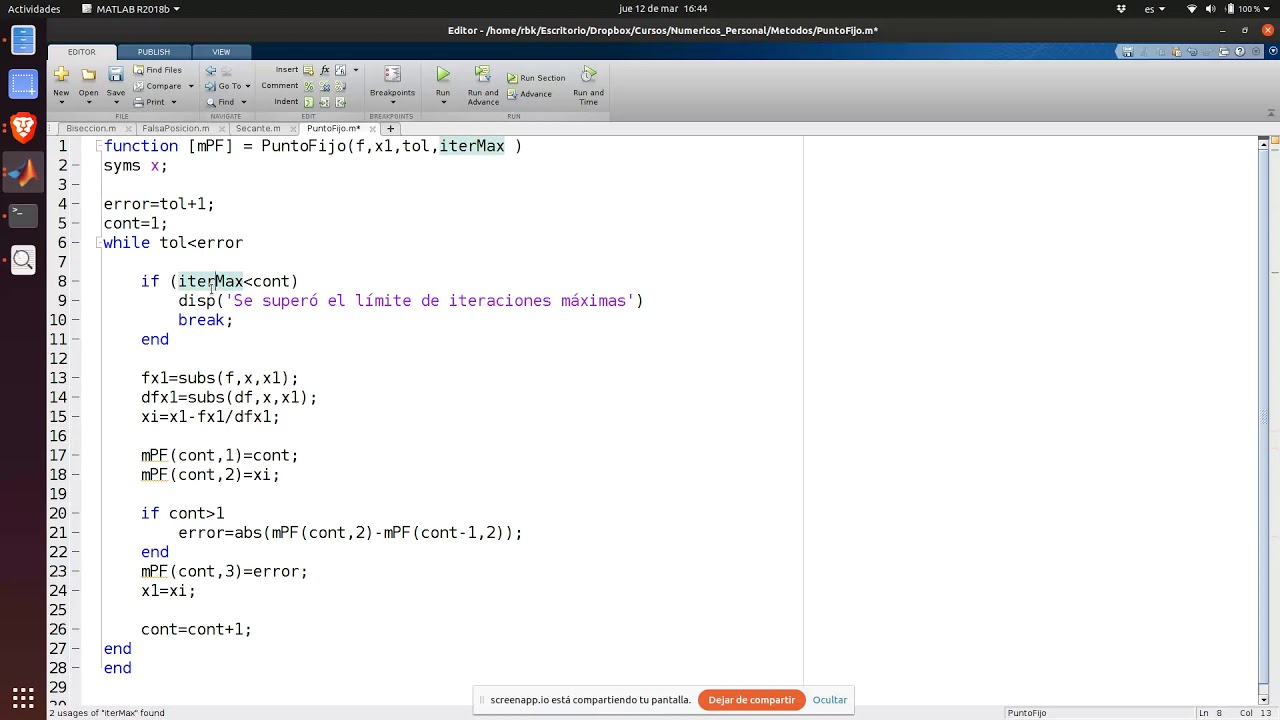Click the Save floppy disk icon
This screenshot has width=1280, height=720.
[116, 74]
